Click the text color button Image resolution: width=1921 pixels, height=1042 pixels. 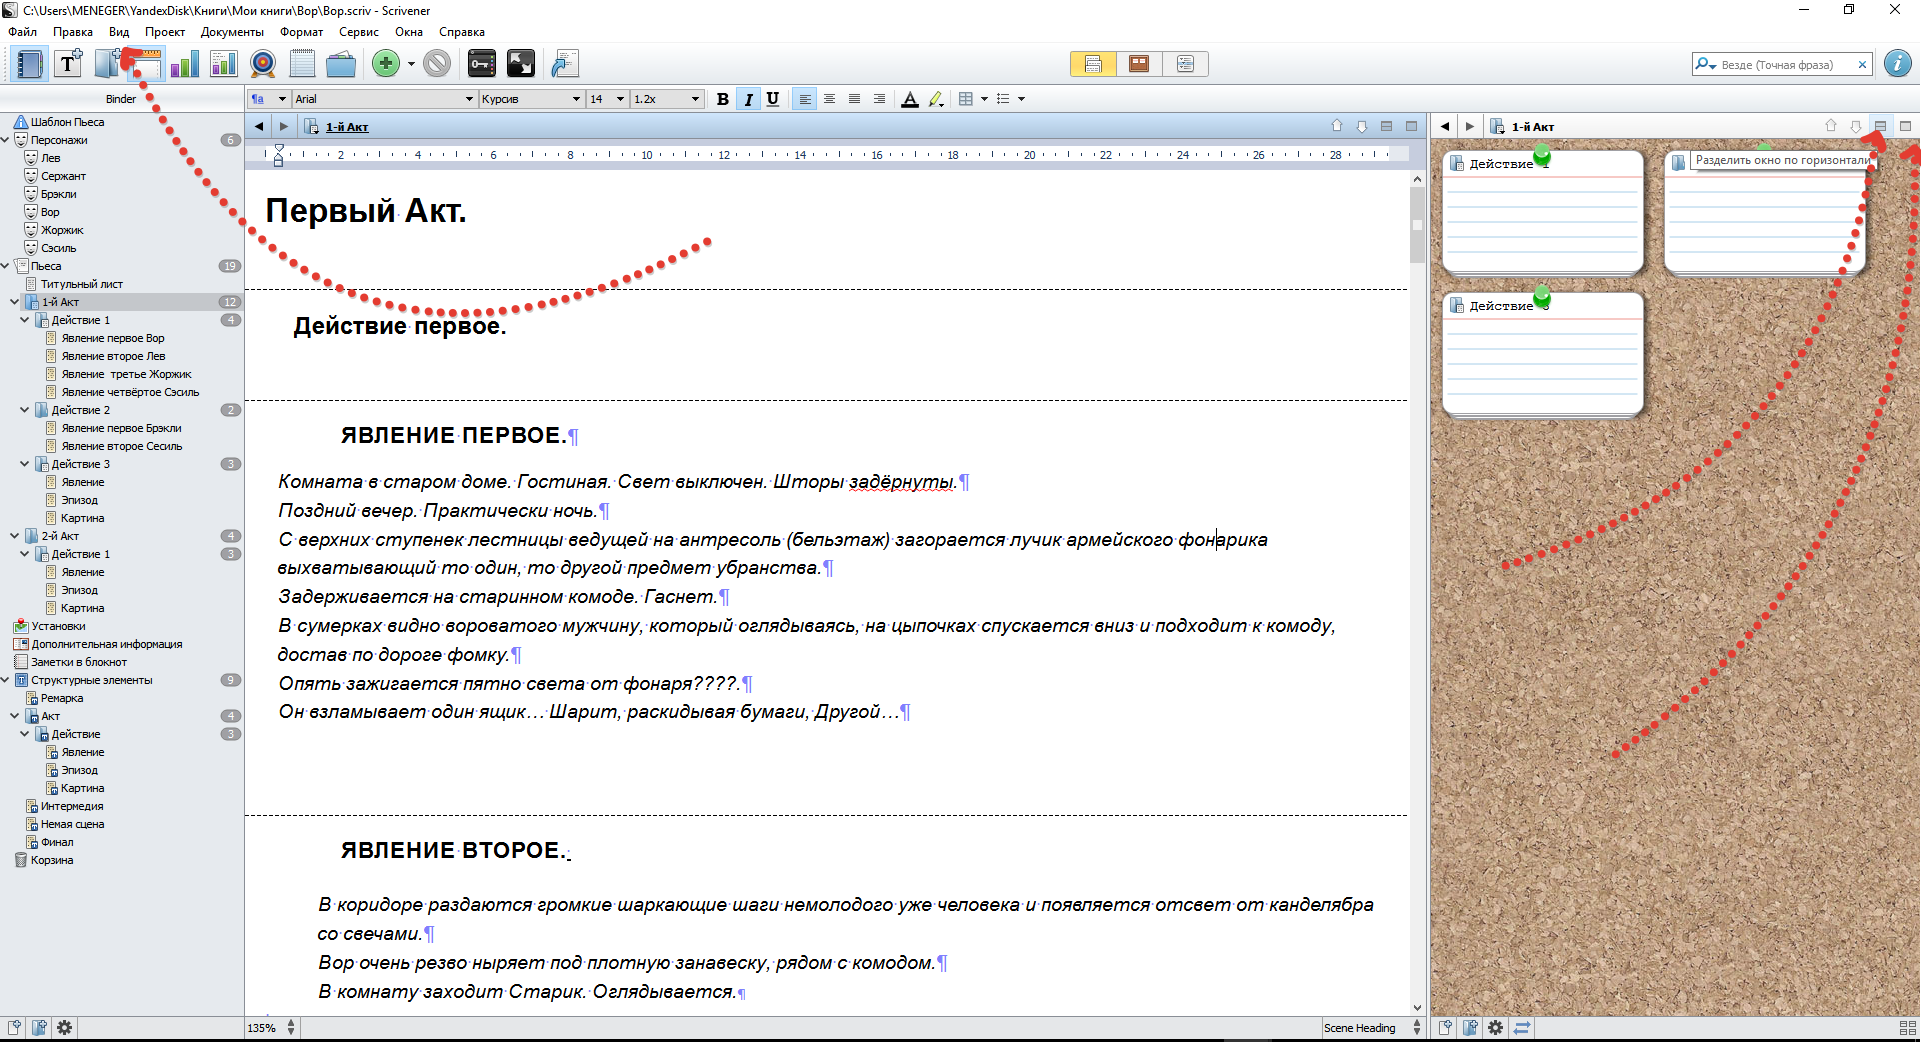click(x=909, y=99)
